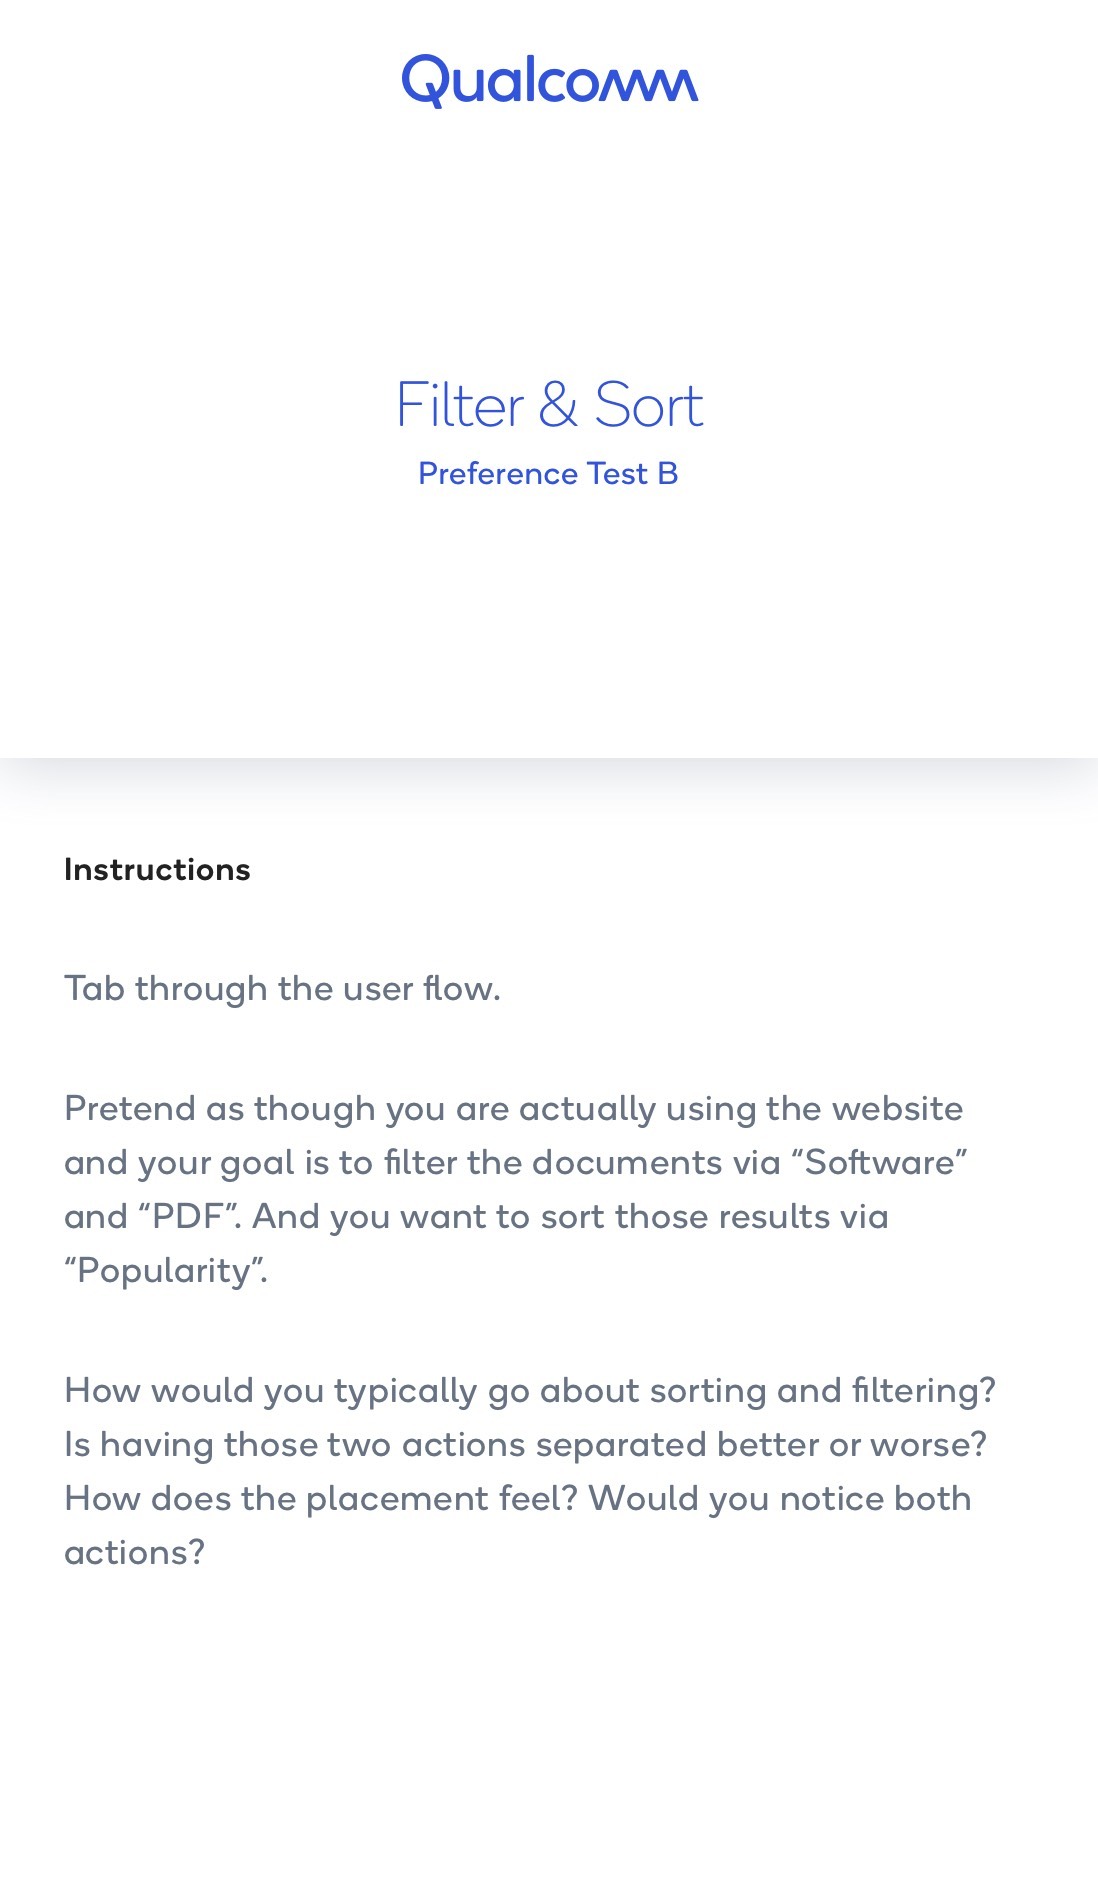This screenshot has height=1904, width=1098.
Task: Click the ampersand in "Filter & Sort"
Action: [558, 405]
